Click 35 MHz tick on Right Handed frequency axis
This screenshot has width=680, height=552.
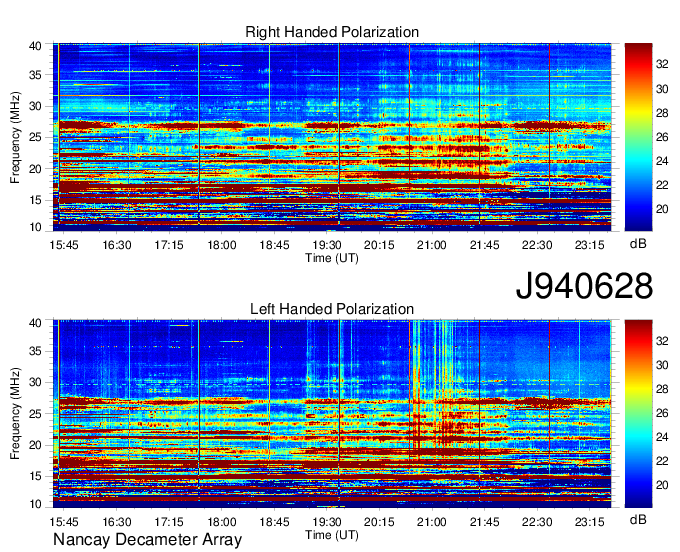point(35,75)
